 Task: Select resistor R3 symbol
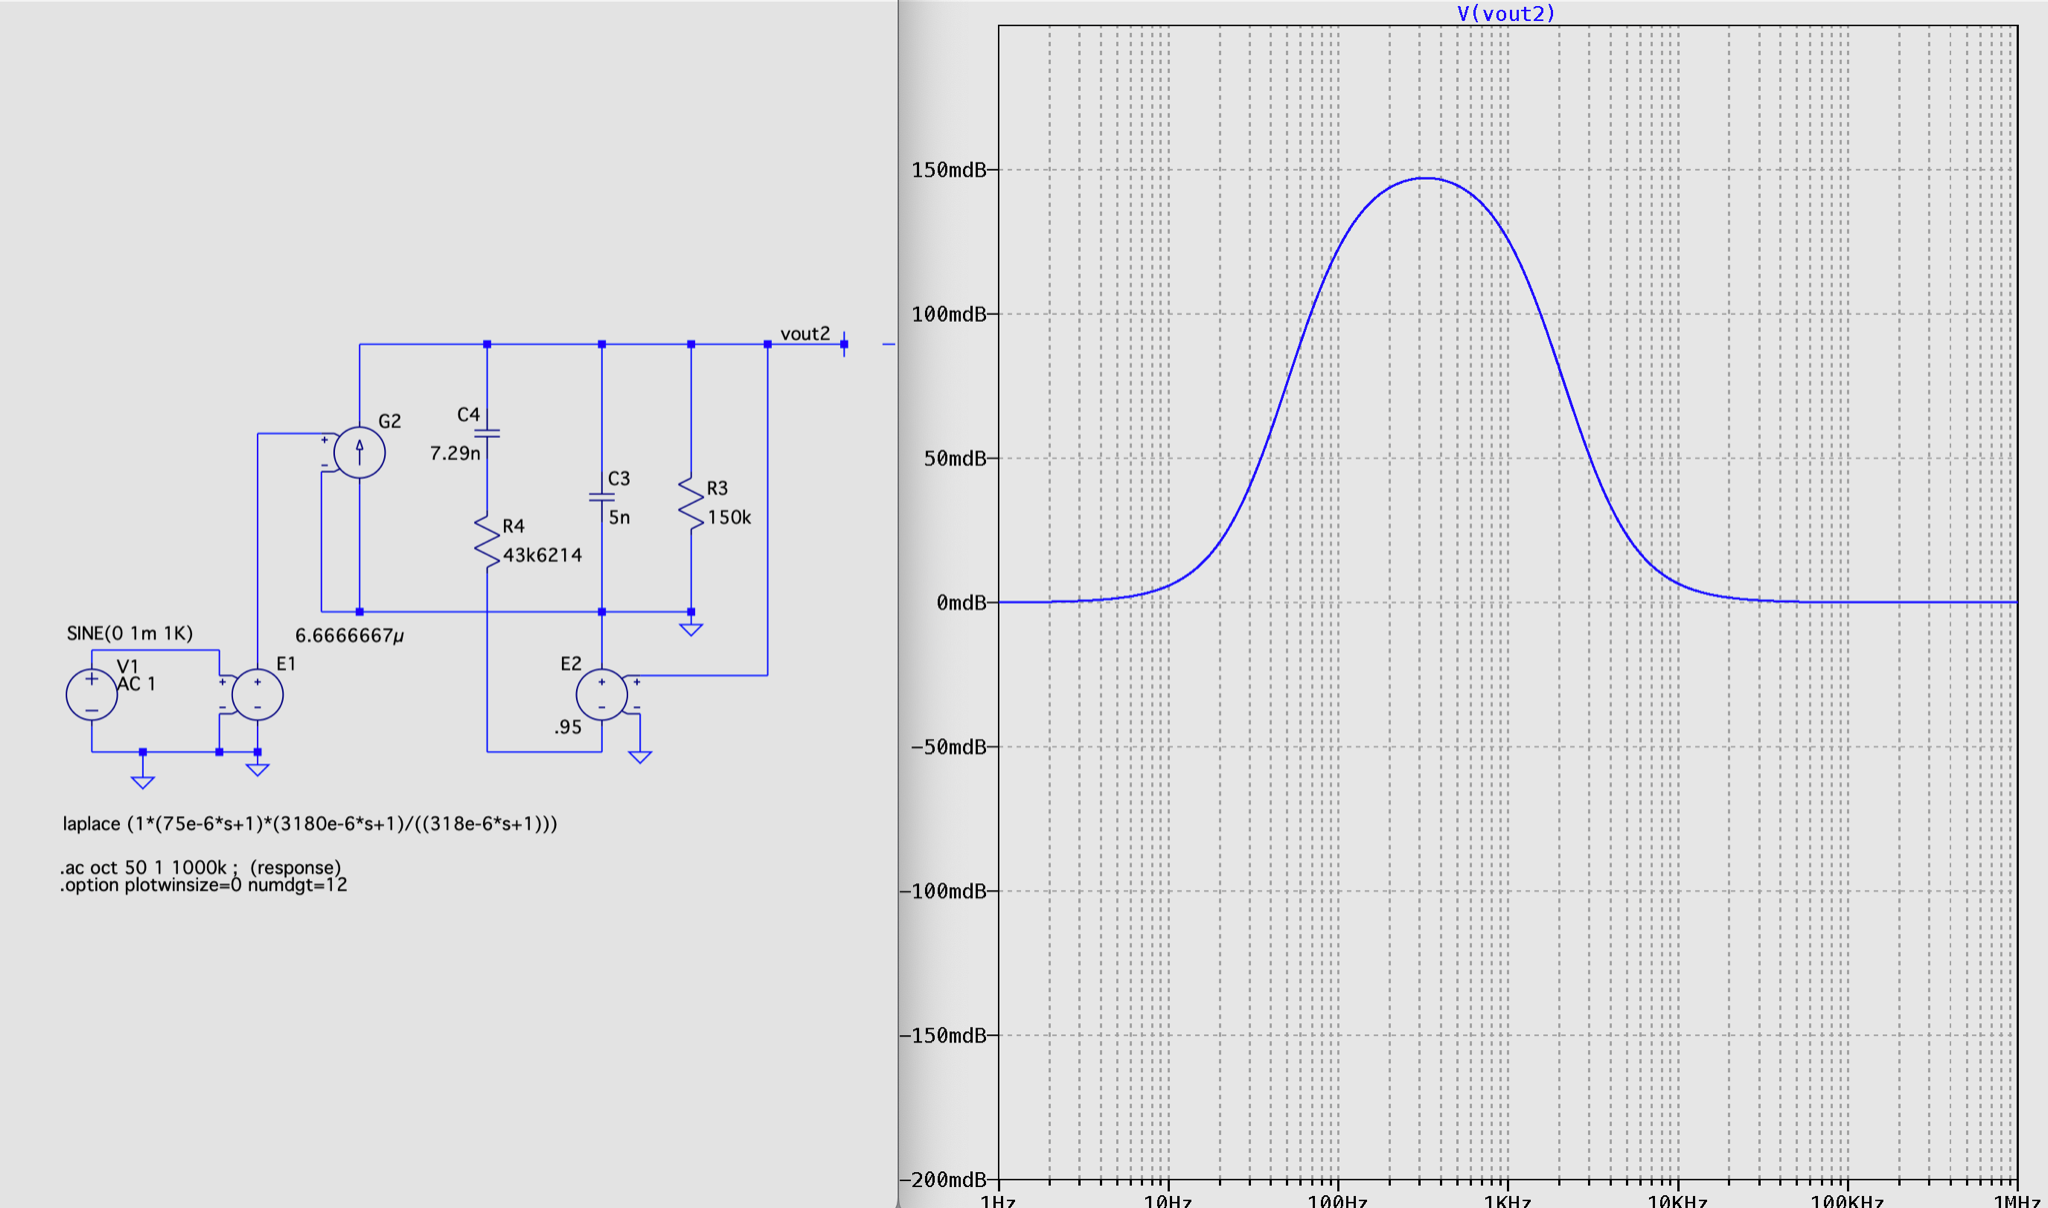(691, 503)
